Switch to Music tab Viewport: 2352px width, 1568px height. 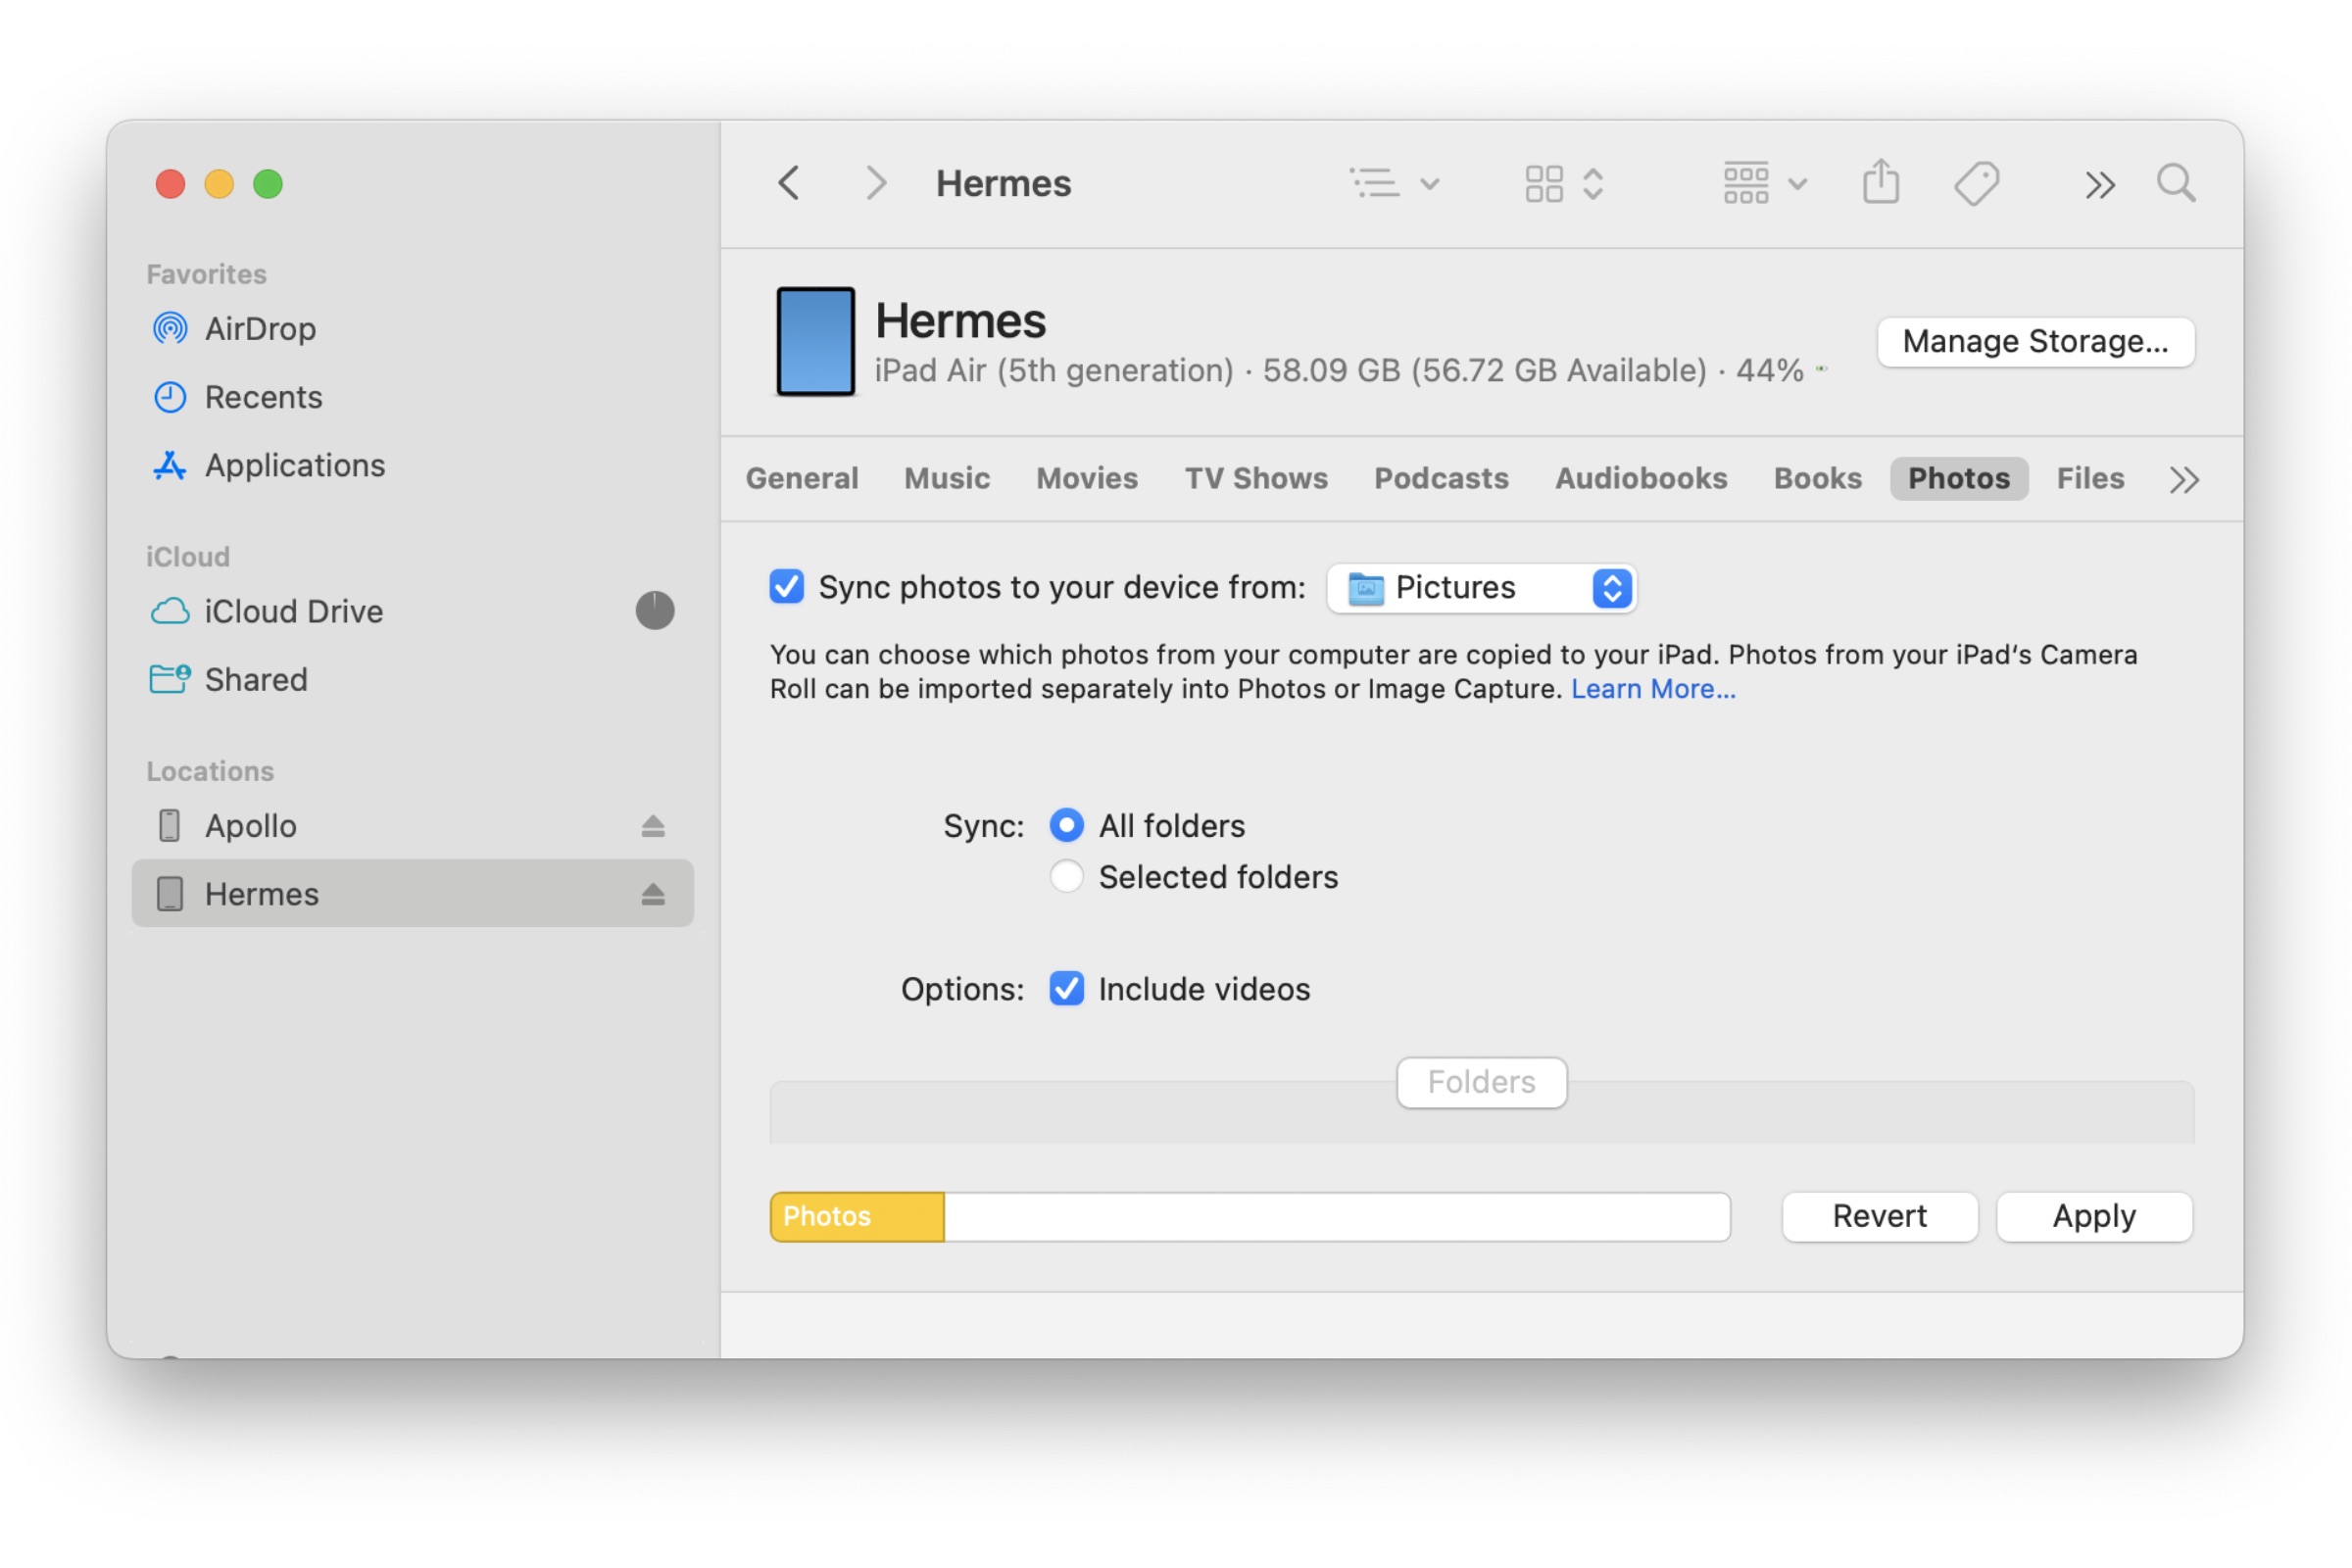(947, 478)
